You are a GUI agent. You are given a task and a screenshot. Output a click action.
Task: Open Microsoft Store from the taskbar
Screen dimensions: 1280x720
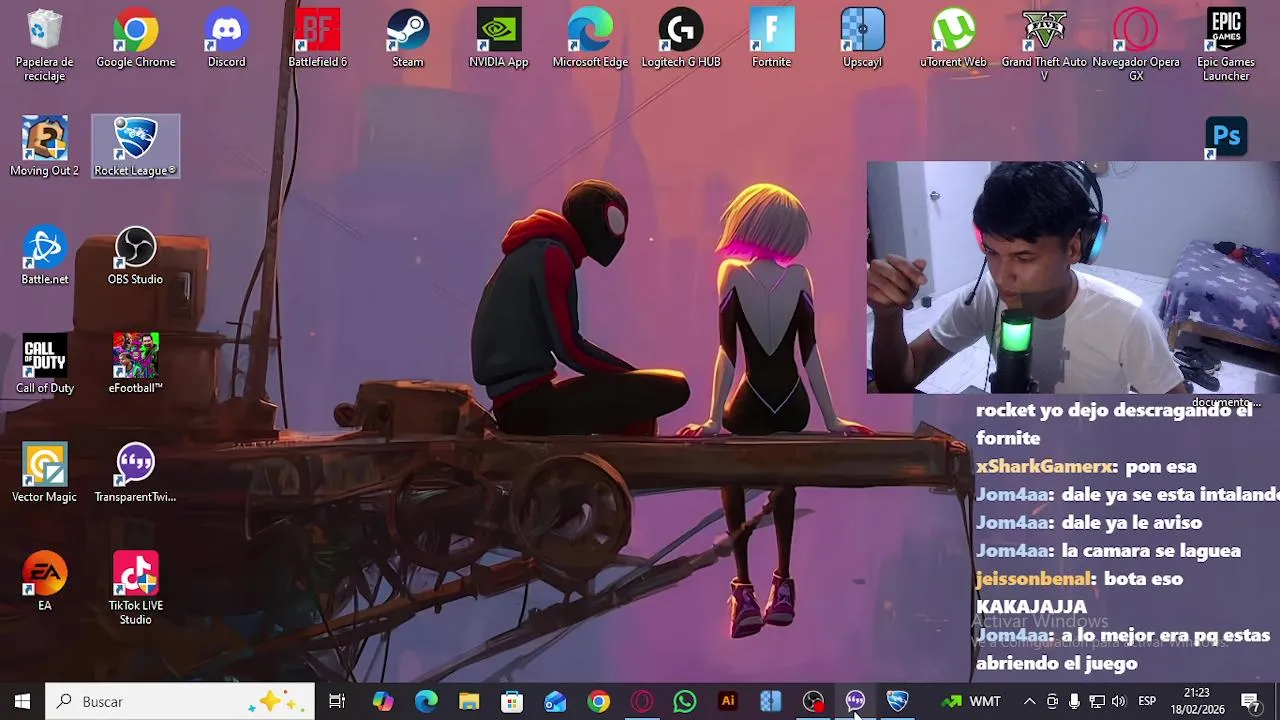tap(512, 701)
